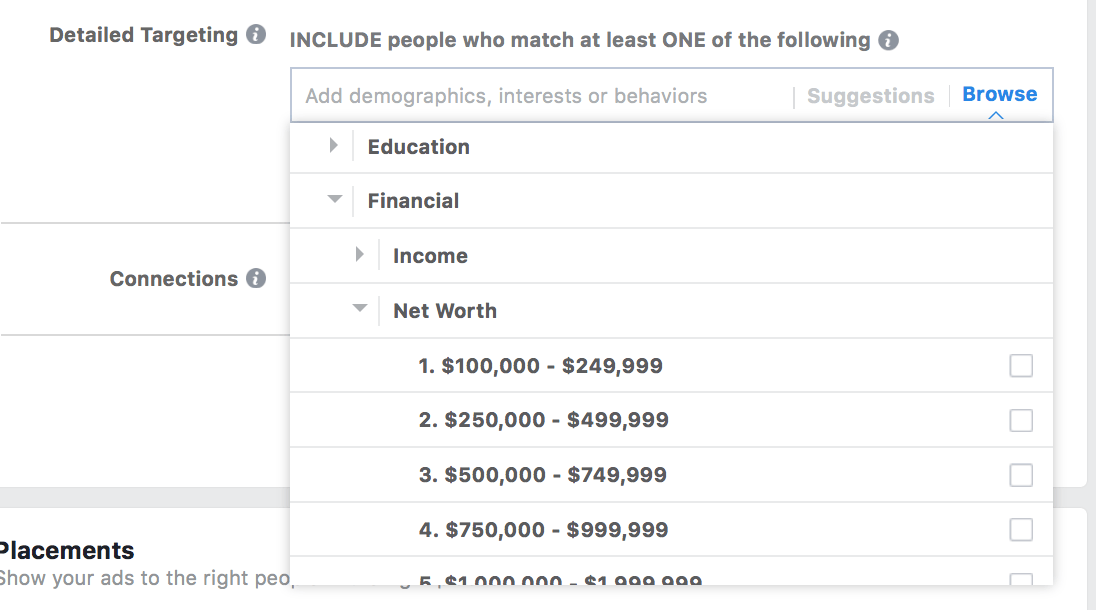Check the $100,000 - $249,999 net worth box

pos(1021,365)
